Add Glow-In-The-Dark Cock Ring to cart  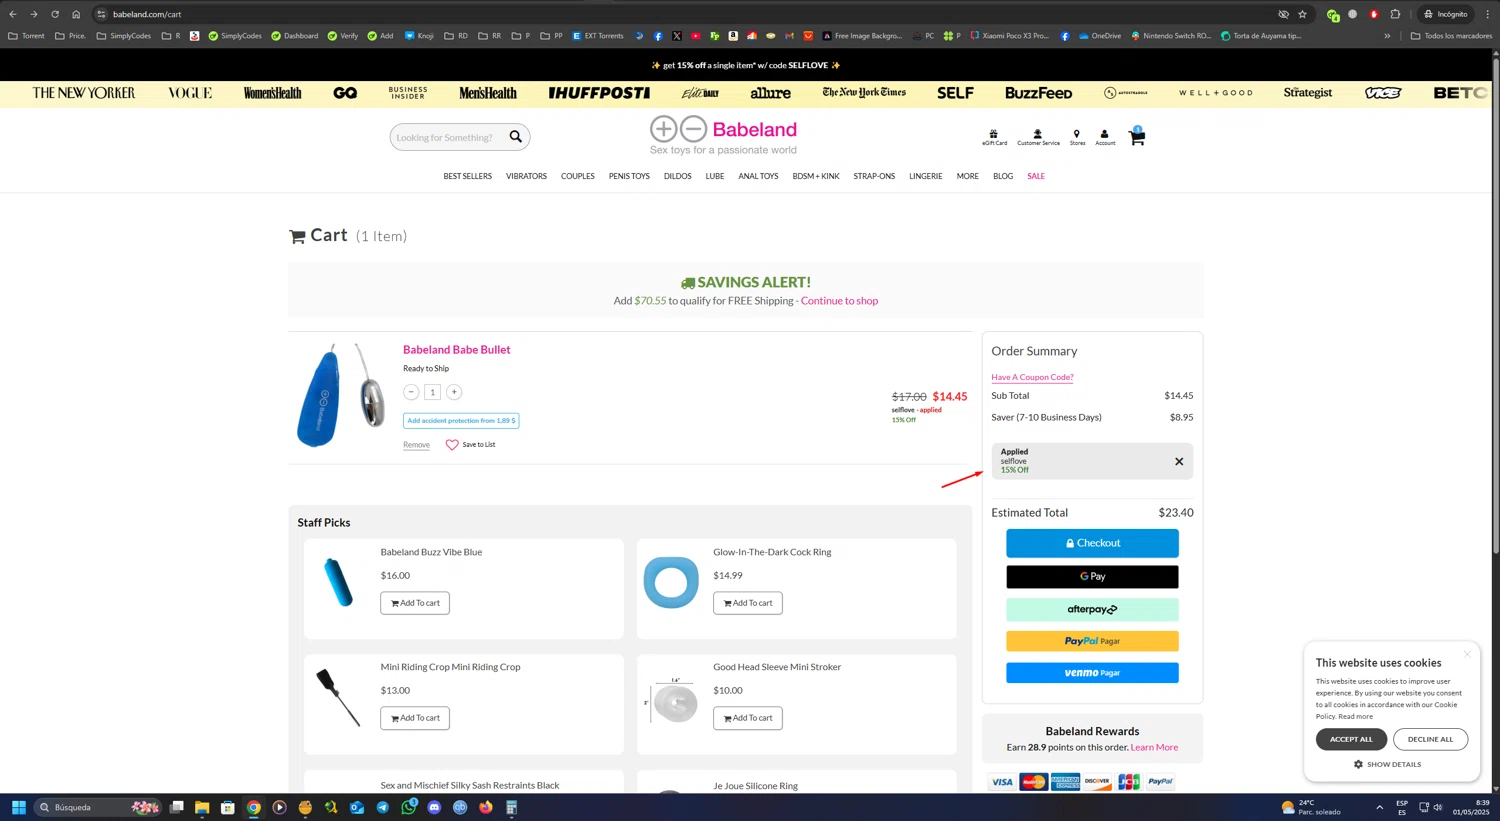pyautogui.click(x=748, y=603)
